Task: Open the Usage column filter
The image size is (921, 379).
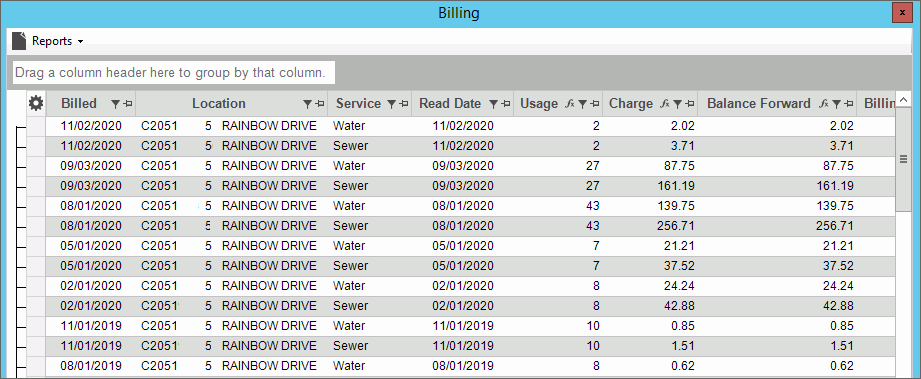Action: [x=583, y=104]
